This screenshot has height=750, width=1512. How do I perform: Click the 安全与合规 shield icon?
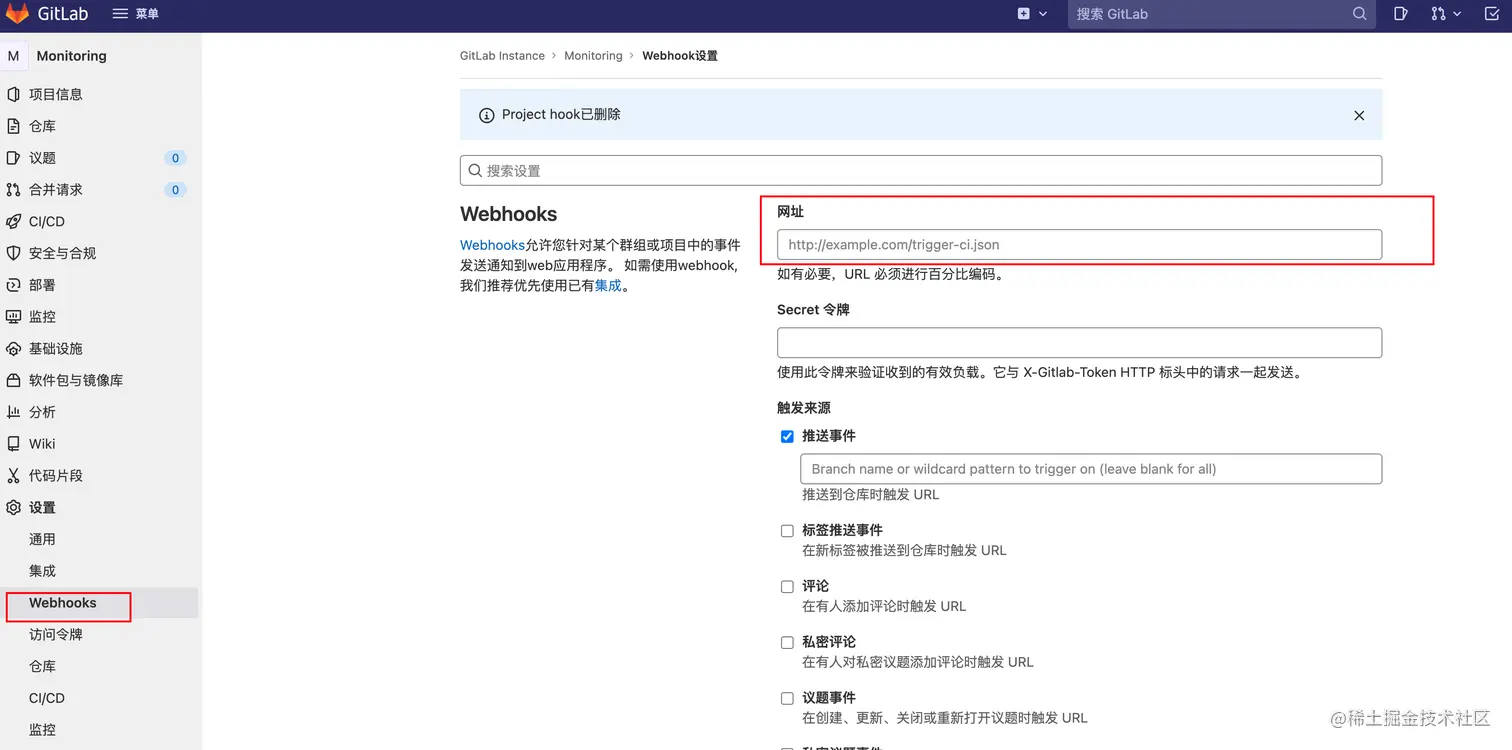pos(13,253)
